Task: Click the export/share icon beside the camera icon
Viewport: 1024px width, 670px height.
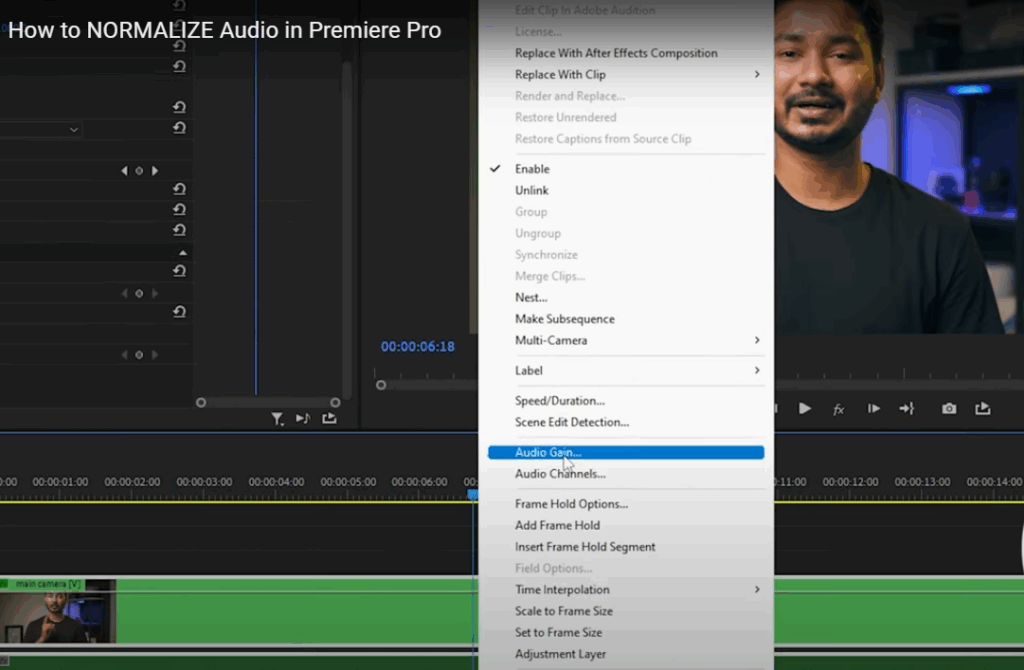Action: pyautogui.click(x=983, y=409)
